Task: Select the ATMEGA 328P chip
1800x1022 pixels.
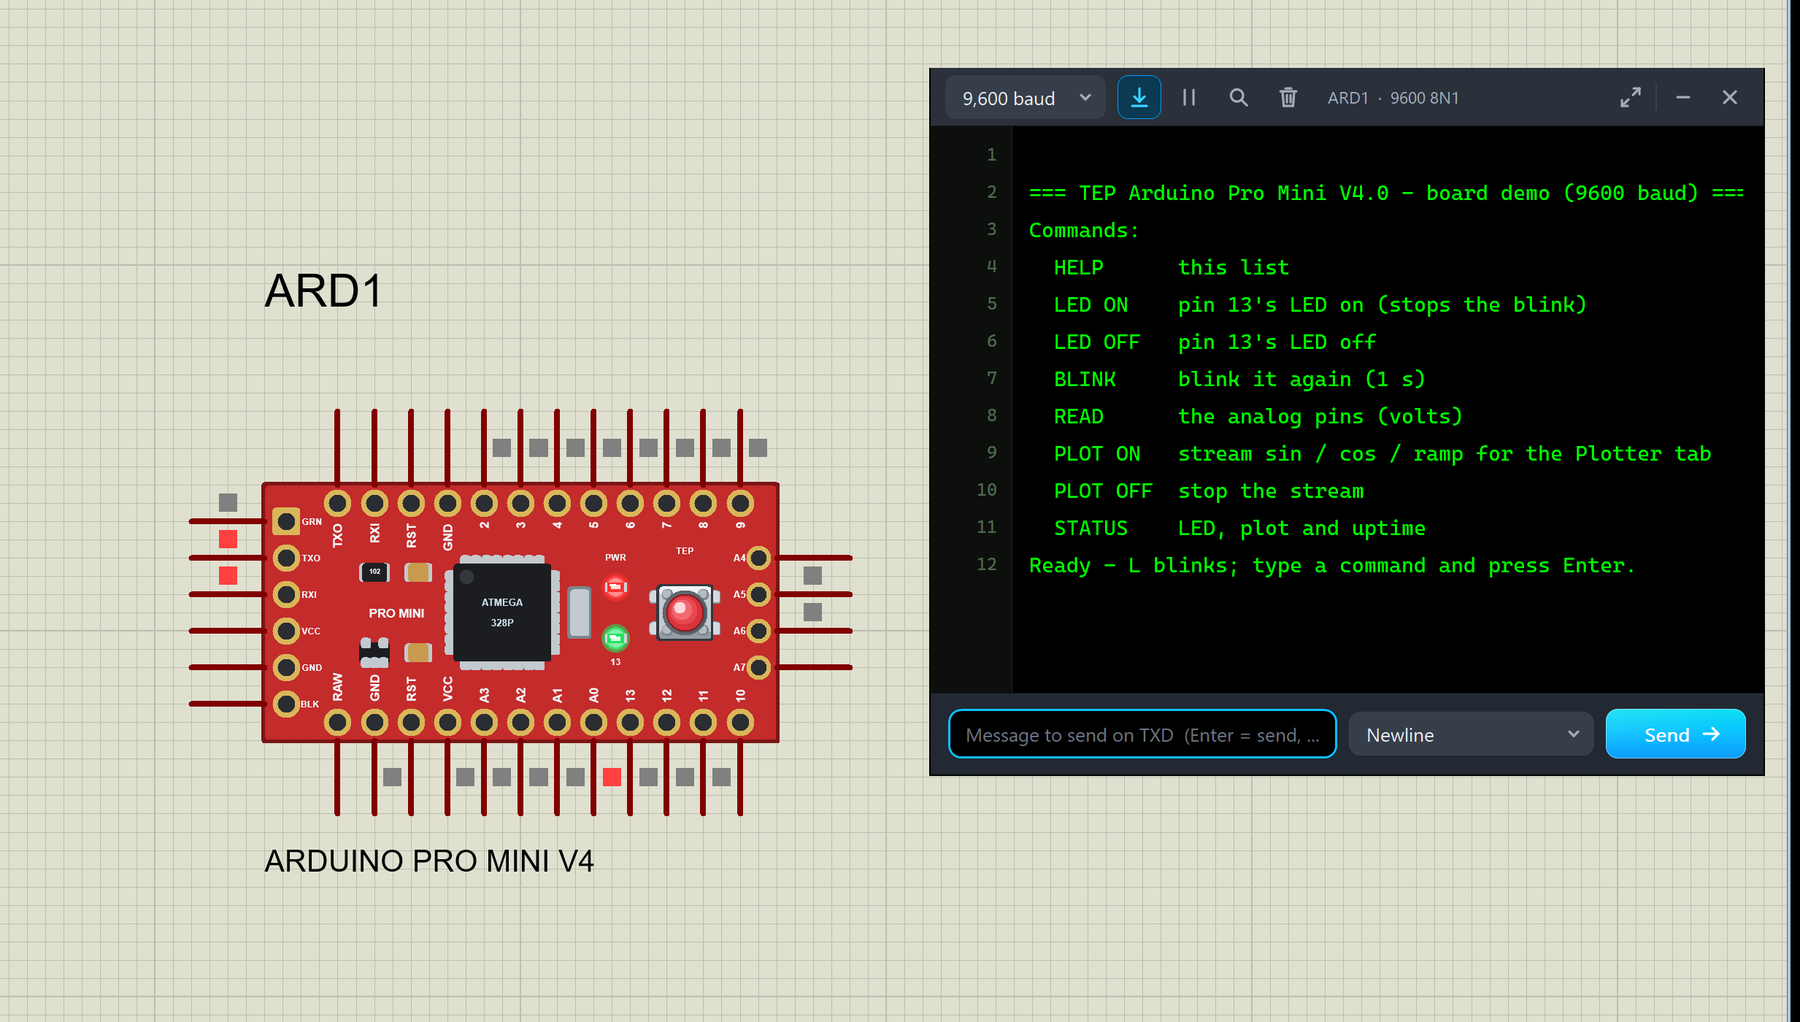Action: click(x=502, y=613)
